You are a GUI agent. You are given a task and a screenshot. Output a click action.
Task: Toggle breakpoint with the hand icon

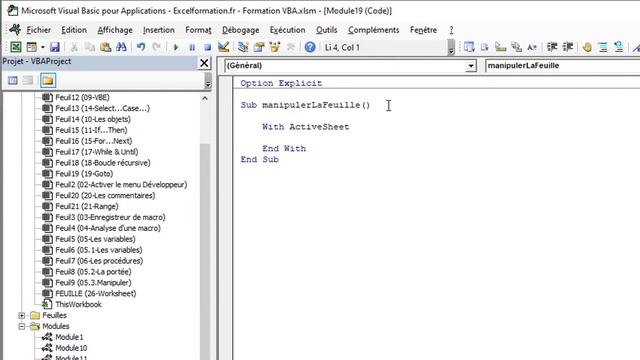pos(587,47)
